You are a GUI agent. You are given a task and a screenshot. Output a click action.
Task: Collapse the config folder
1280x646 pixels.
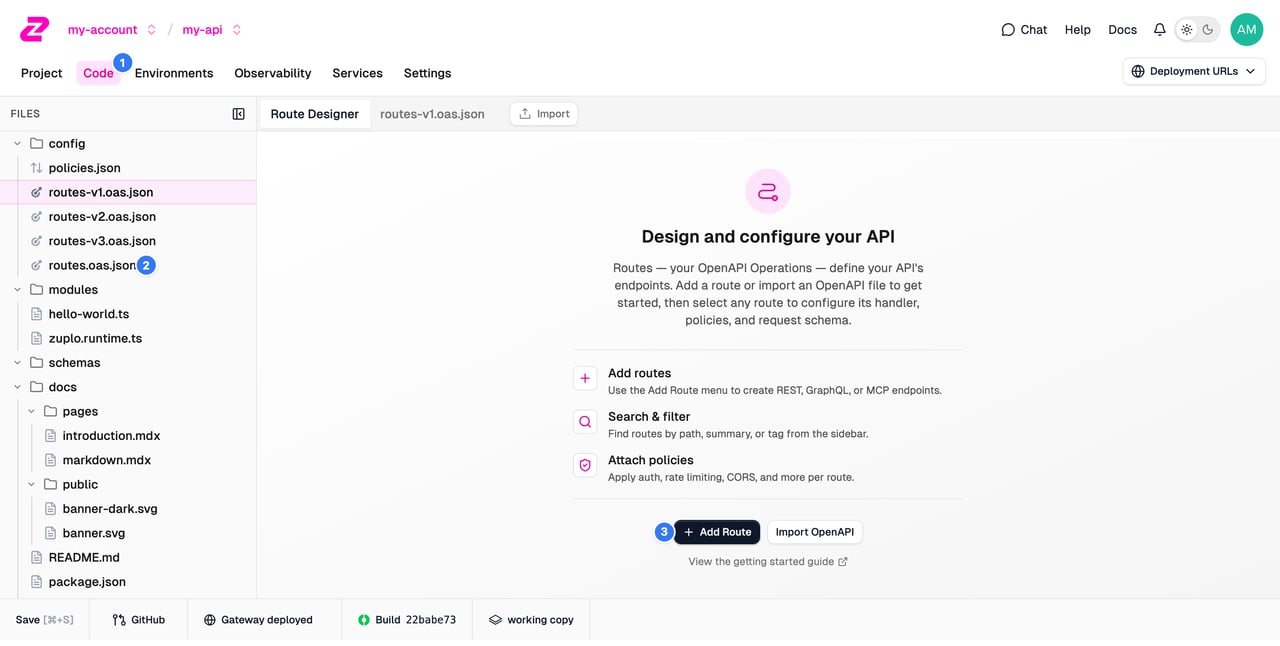pyautogui.click(x=17, y=144)
